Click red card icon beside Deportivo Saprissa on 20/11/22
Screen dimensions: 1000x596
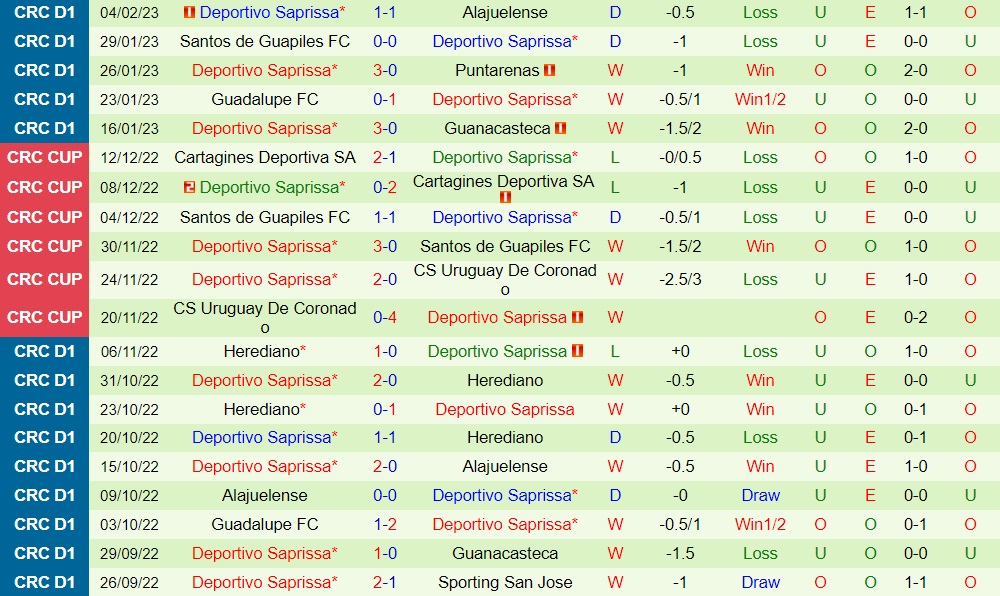click(x=578, y=318)
